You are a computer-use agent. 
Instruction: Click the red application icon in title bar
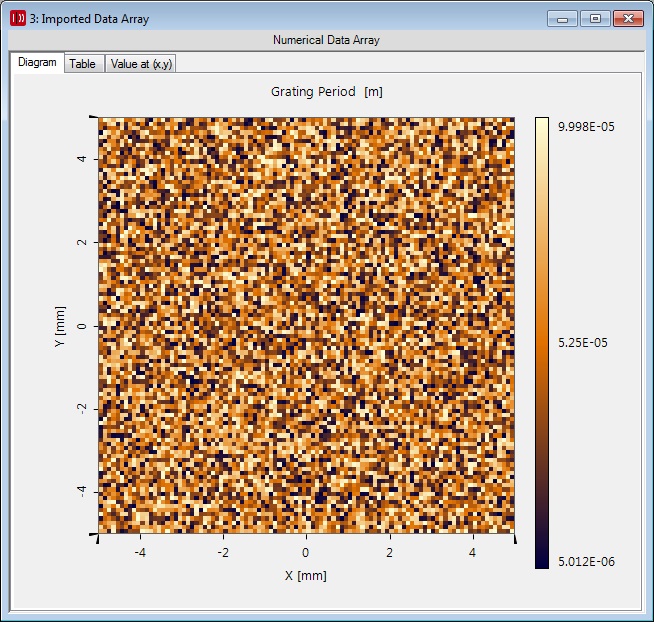click(x=18, y=18)
